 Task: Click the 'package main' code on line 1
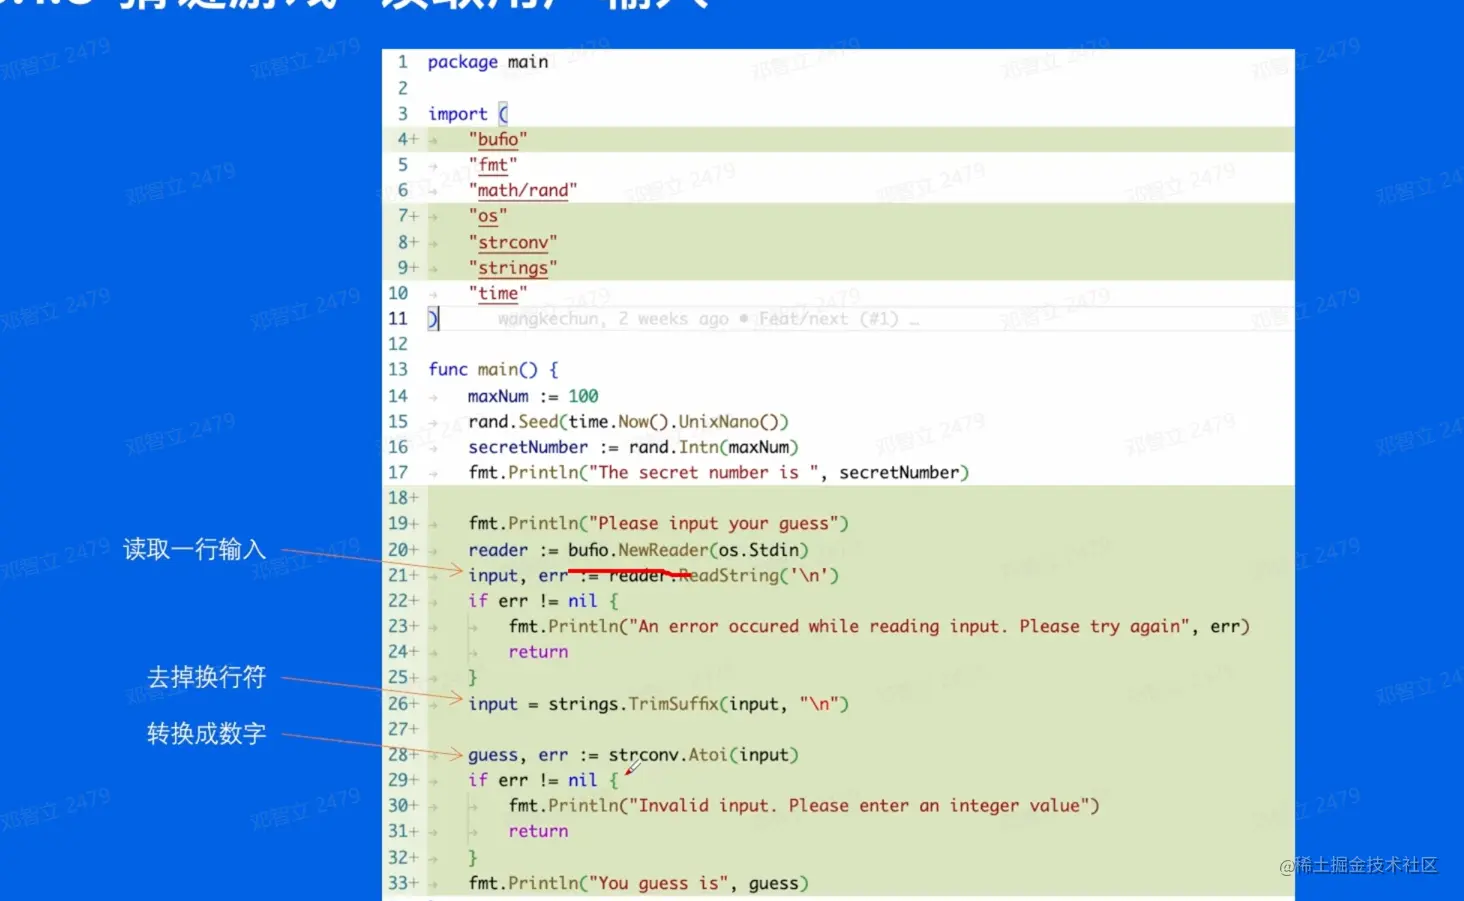[487, 62]
